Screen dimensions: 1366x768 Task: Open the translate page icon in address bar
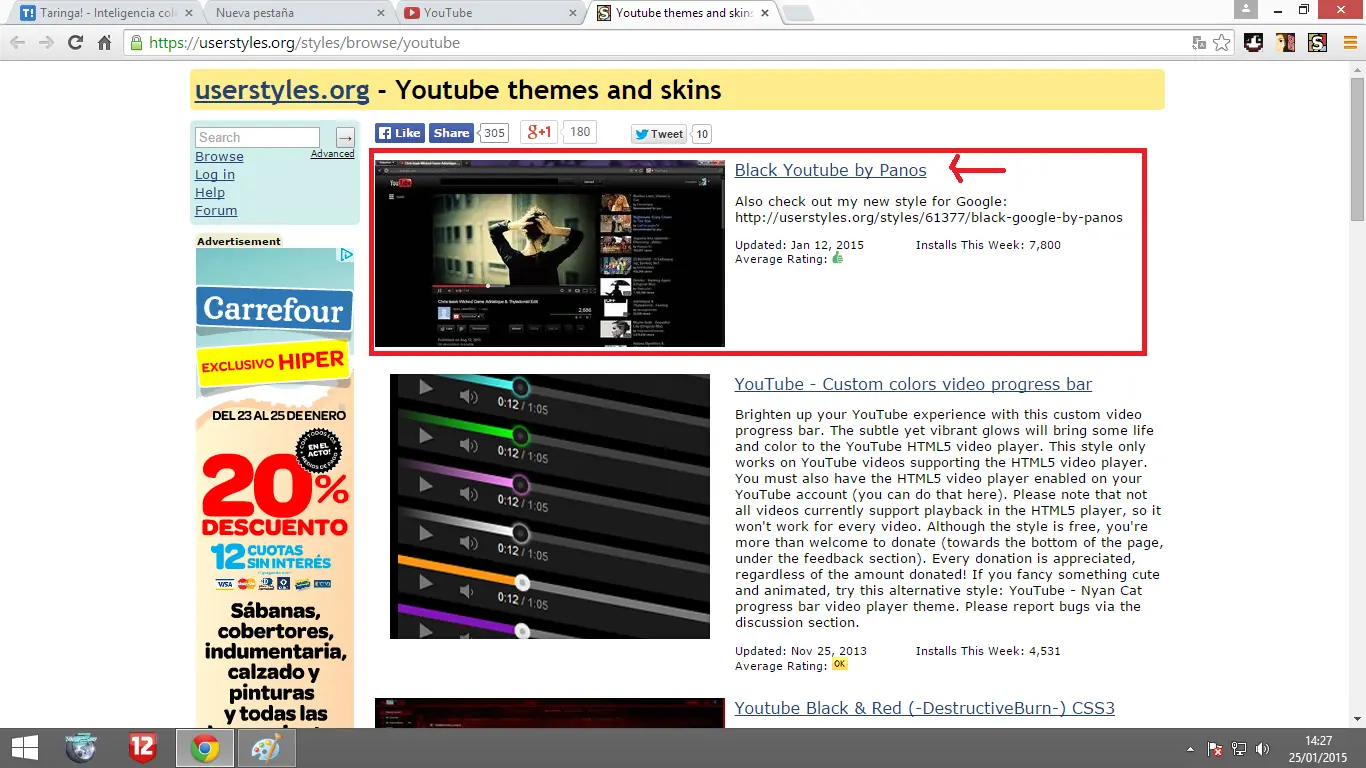tap(1199, 43)
